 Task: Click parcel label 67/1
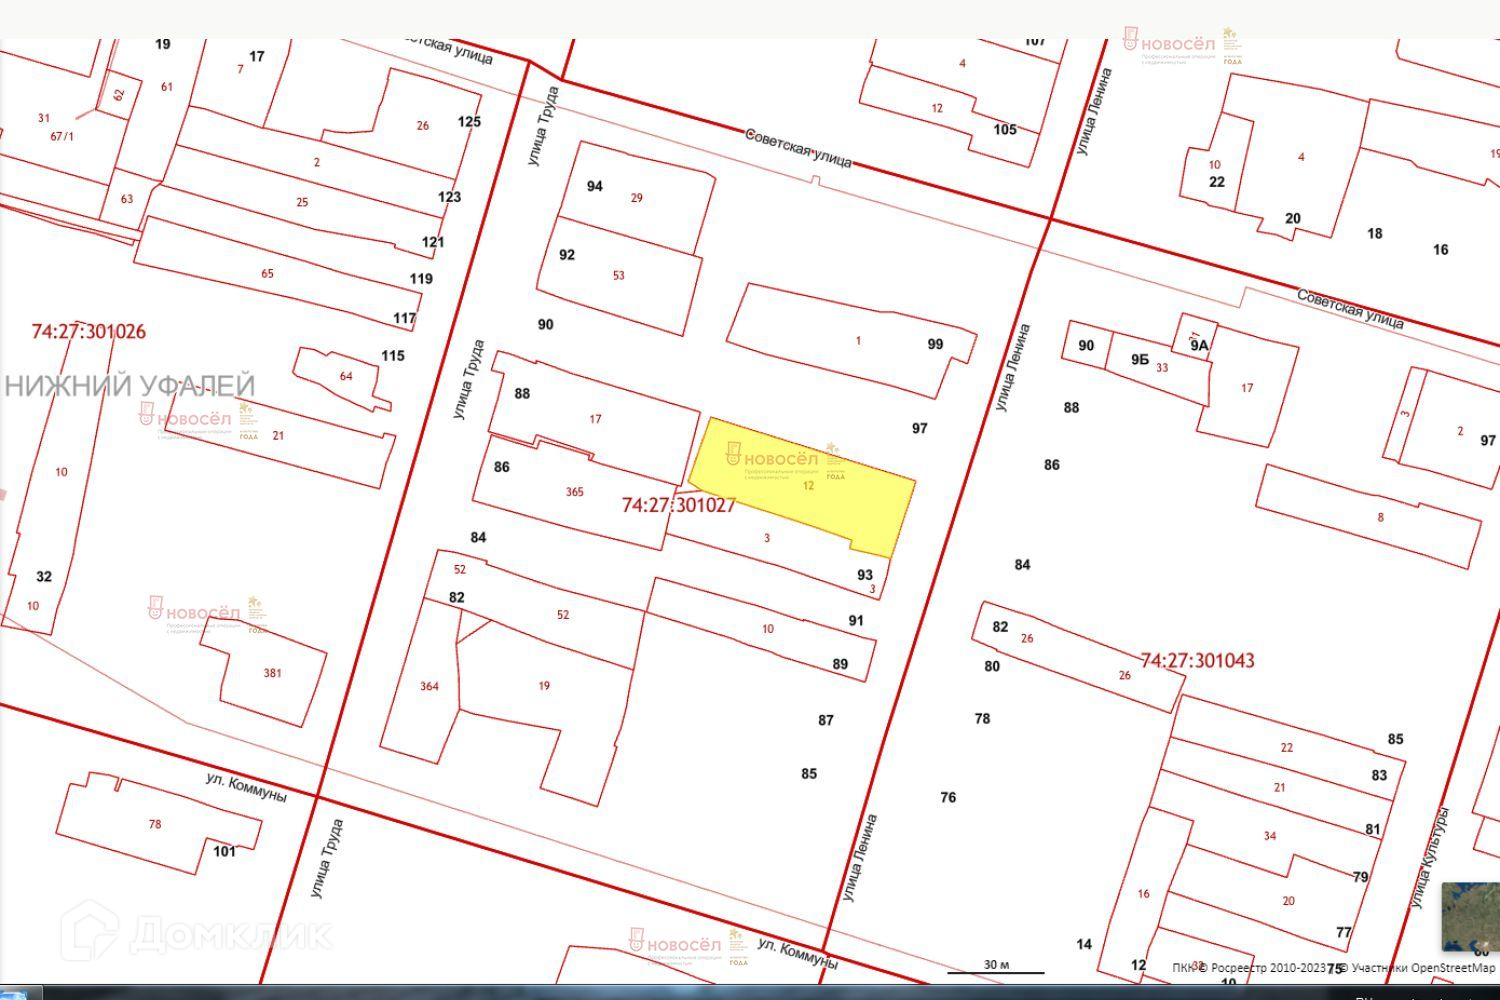pos(62,136)
